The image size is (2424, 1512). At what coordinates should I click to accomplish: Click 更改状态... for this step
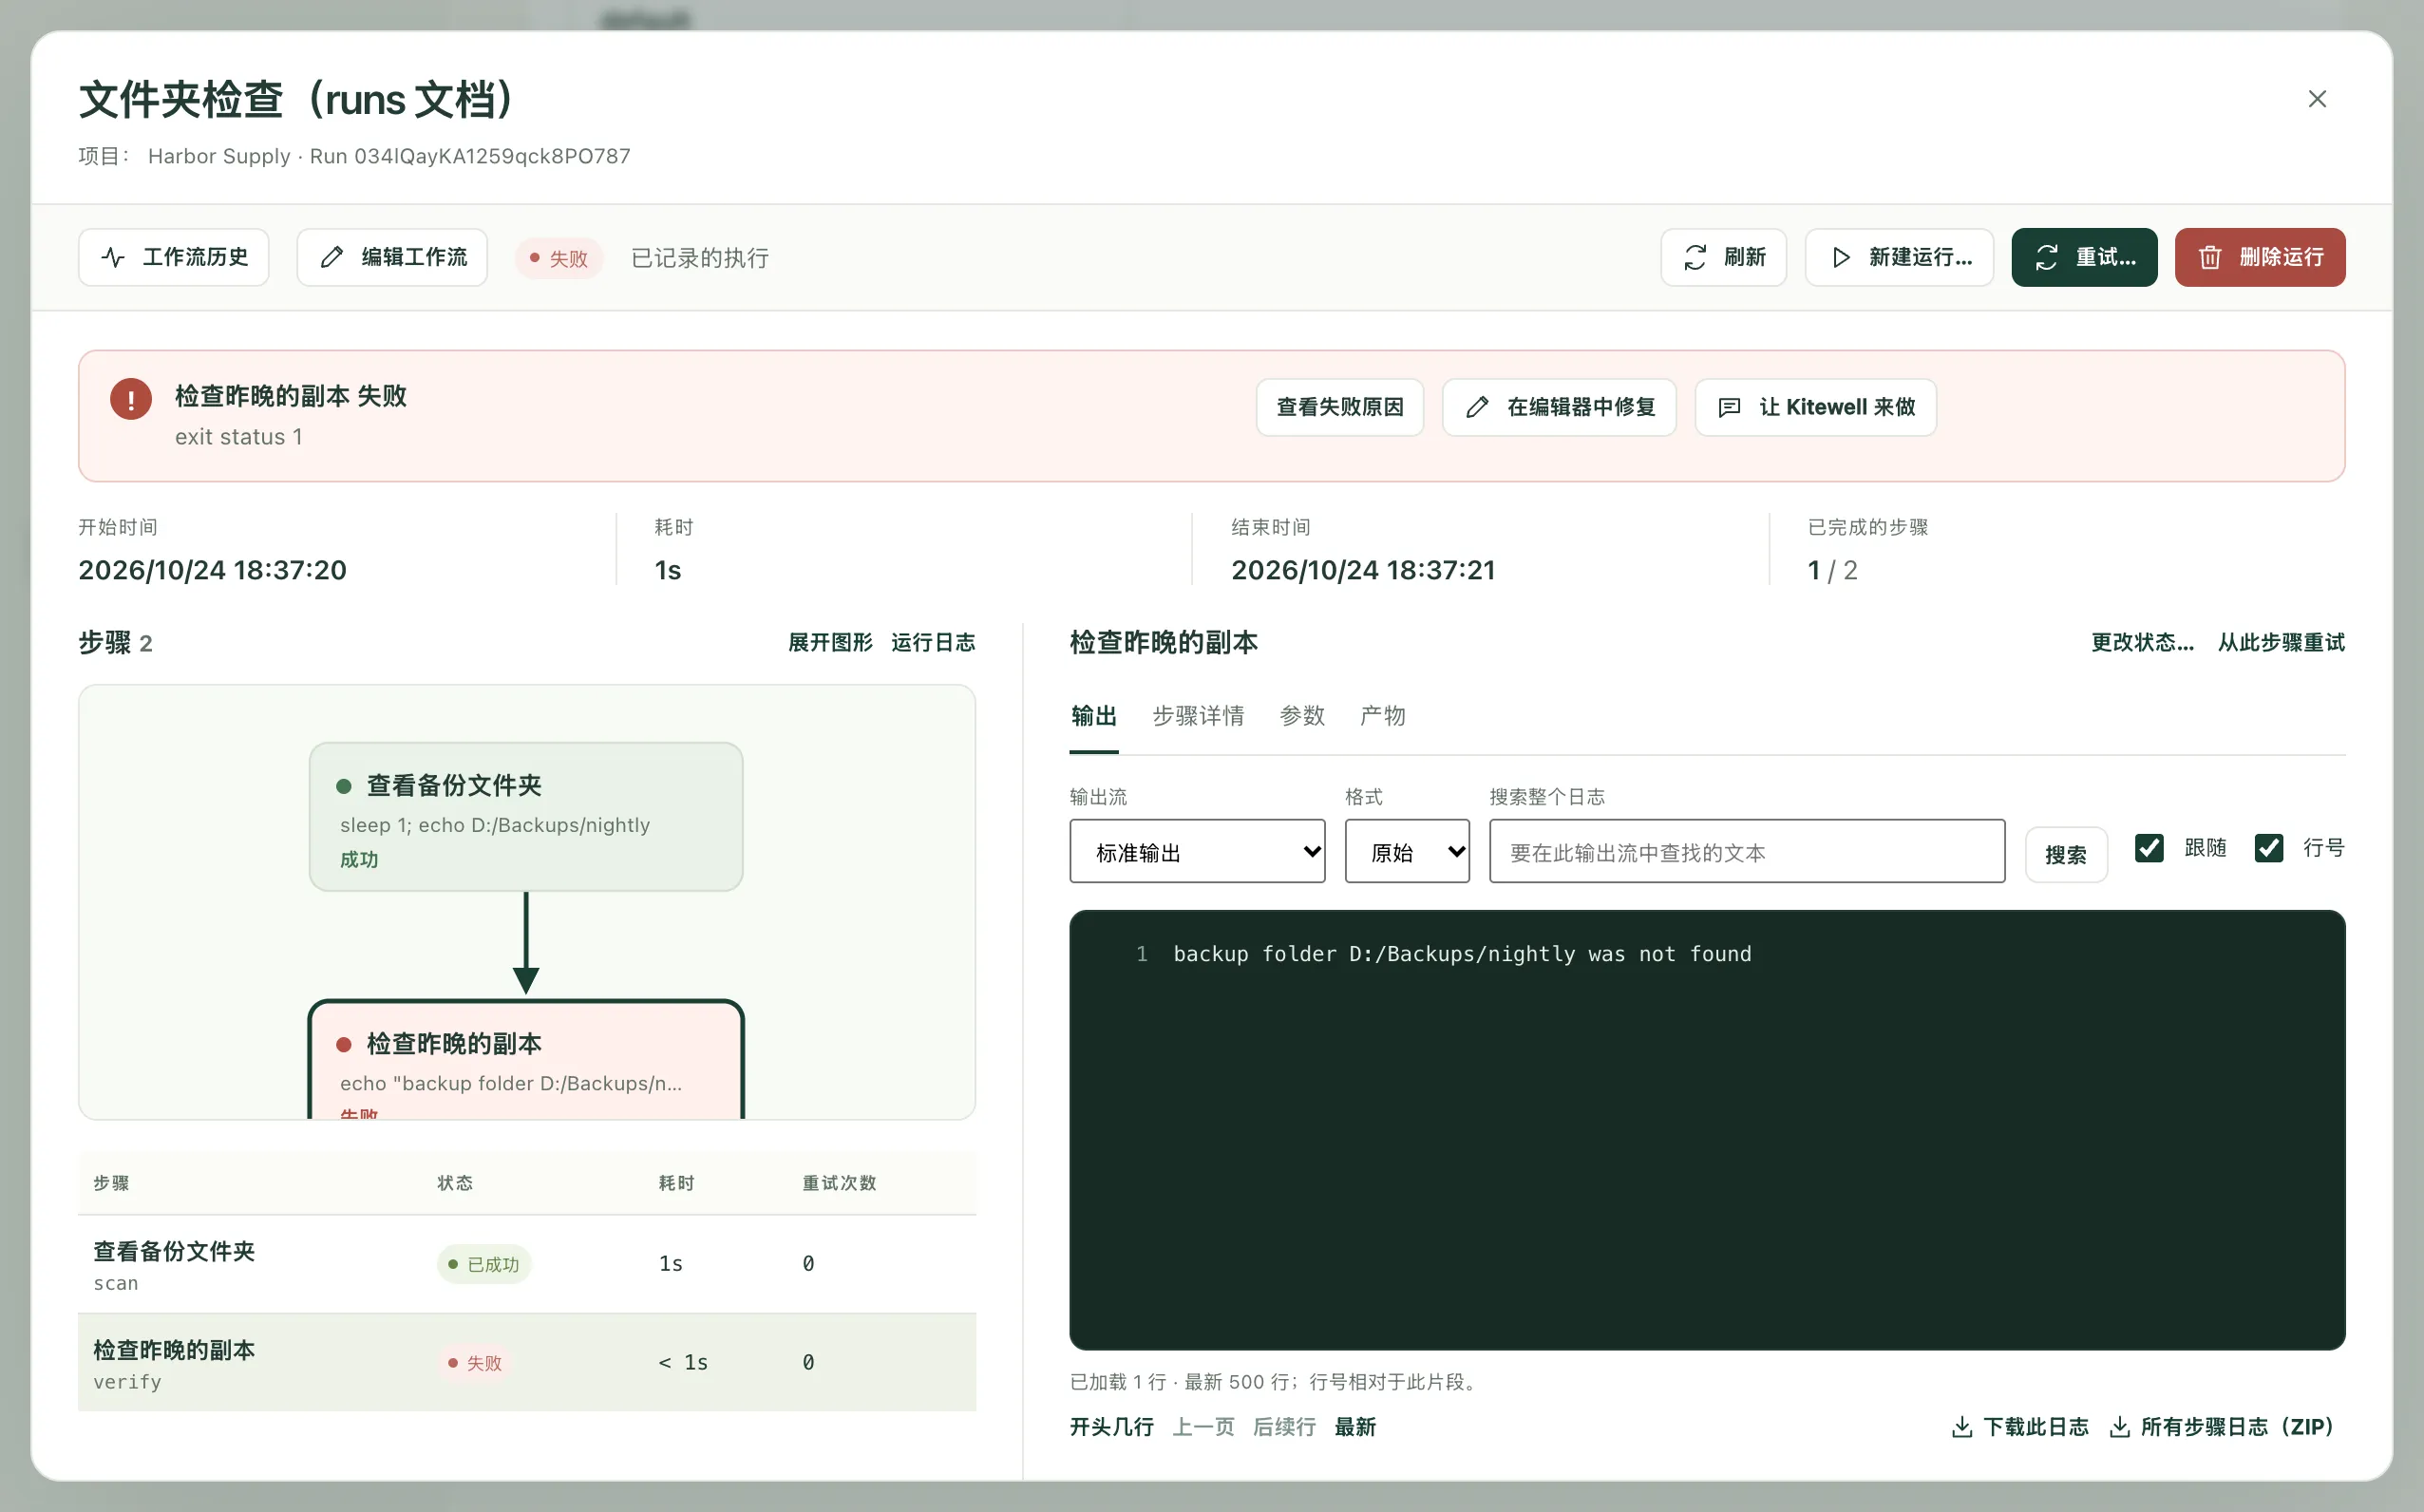2142,642
